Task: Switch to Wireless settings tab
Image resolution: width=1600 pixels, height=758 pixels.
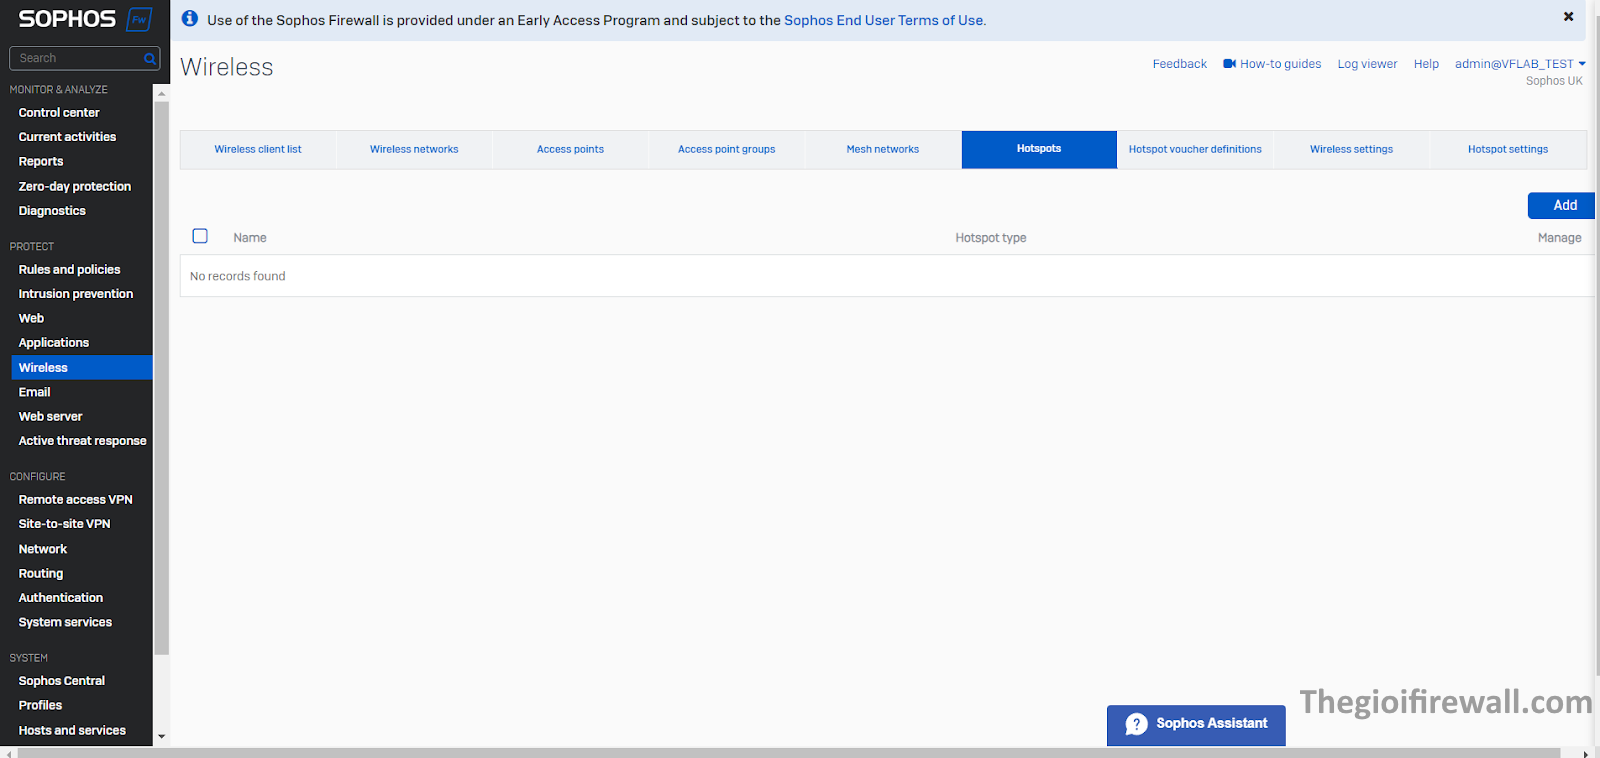Action: [x=1351, y=149]
